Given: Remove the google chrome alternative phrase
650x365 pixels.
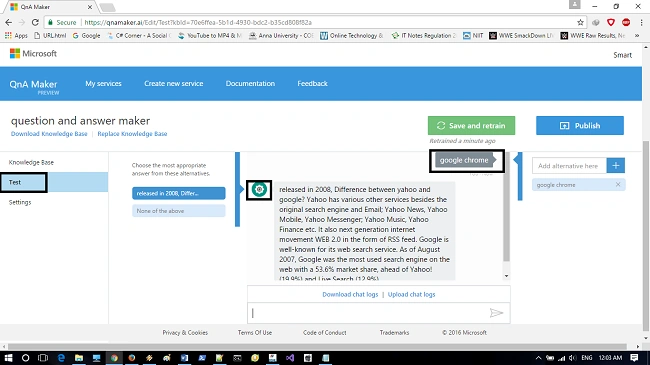Looking at the screenshot, I should click(x=618, y=185).
